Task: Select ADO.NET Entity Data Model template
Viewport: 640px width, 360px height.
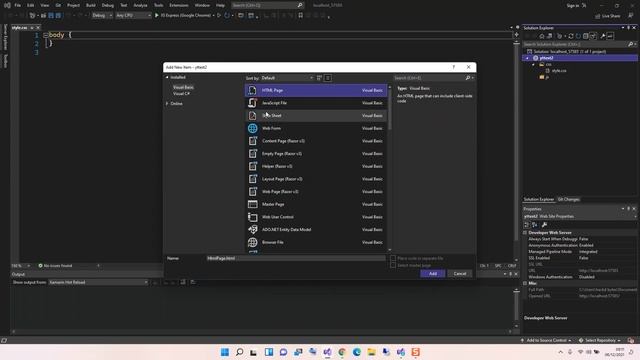Action: [316, 229]
